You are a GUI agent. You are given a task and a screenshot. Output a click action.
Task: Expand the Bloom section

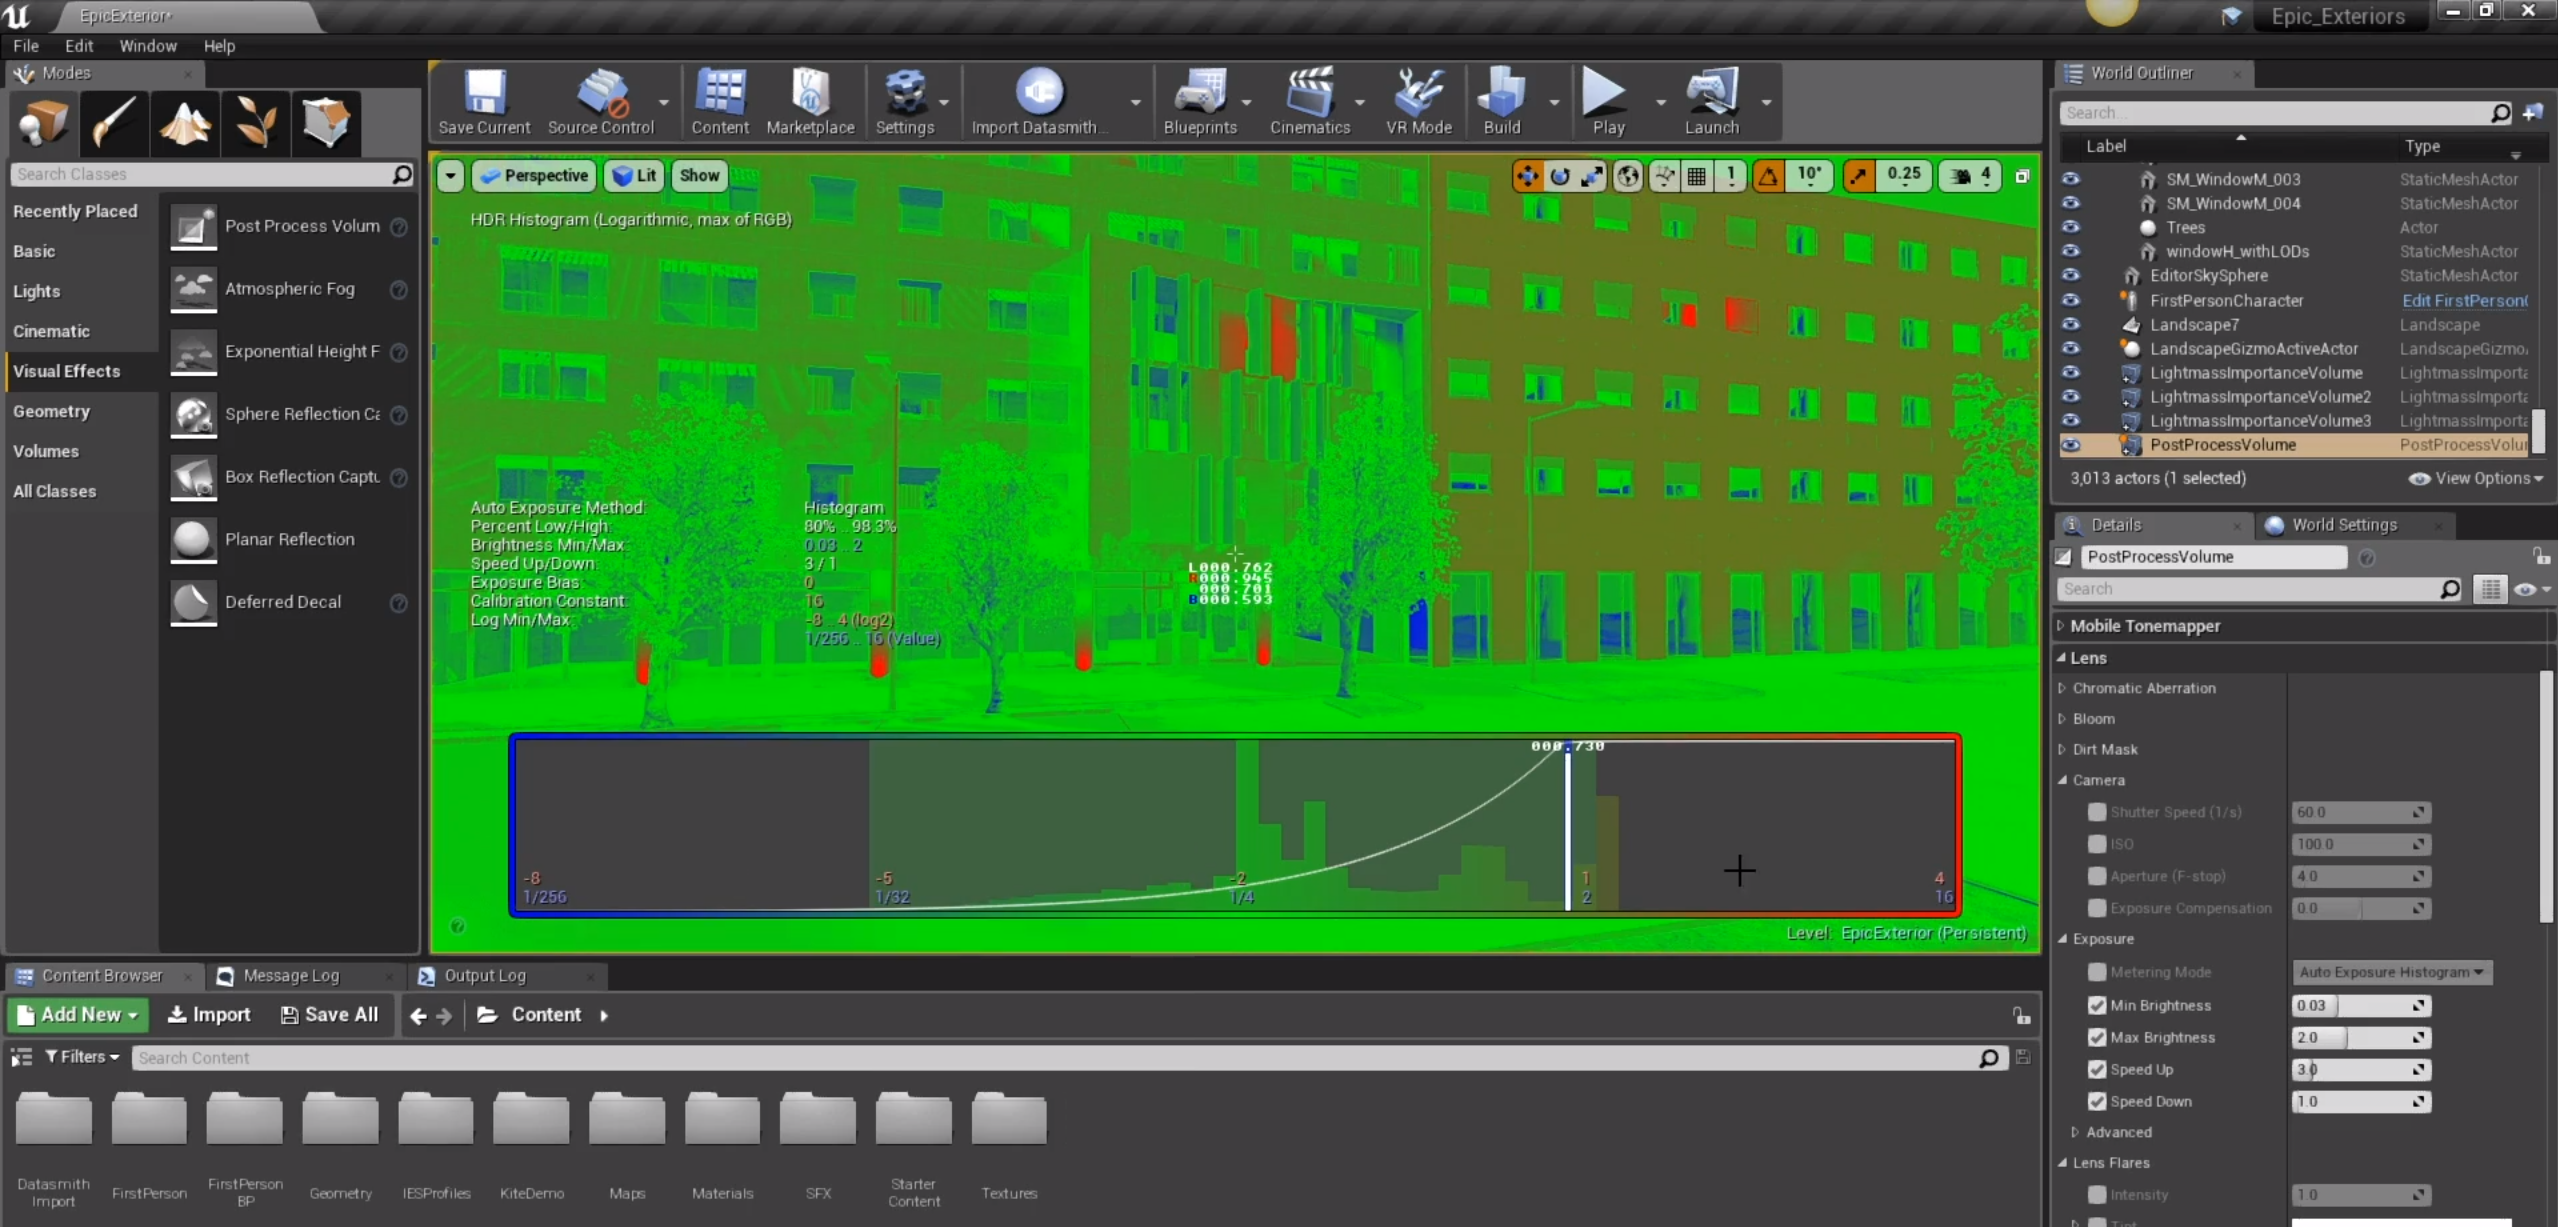tap(2063, 719)
